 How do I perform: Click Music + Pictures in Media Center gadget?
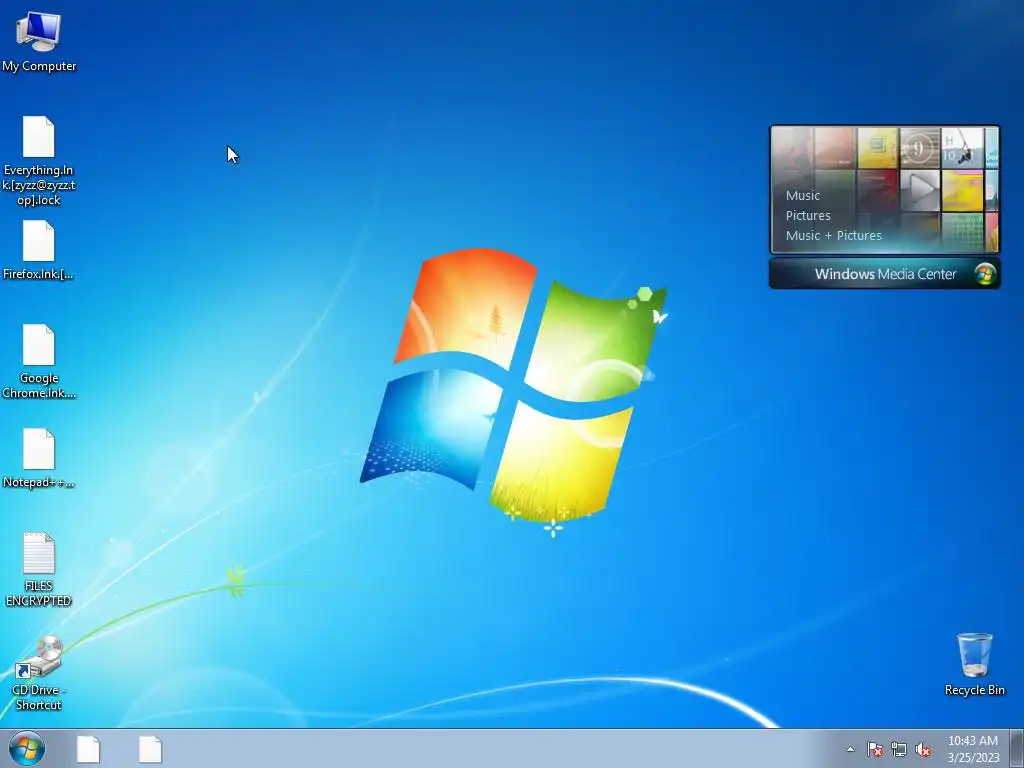click(833, 236)
